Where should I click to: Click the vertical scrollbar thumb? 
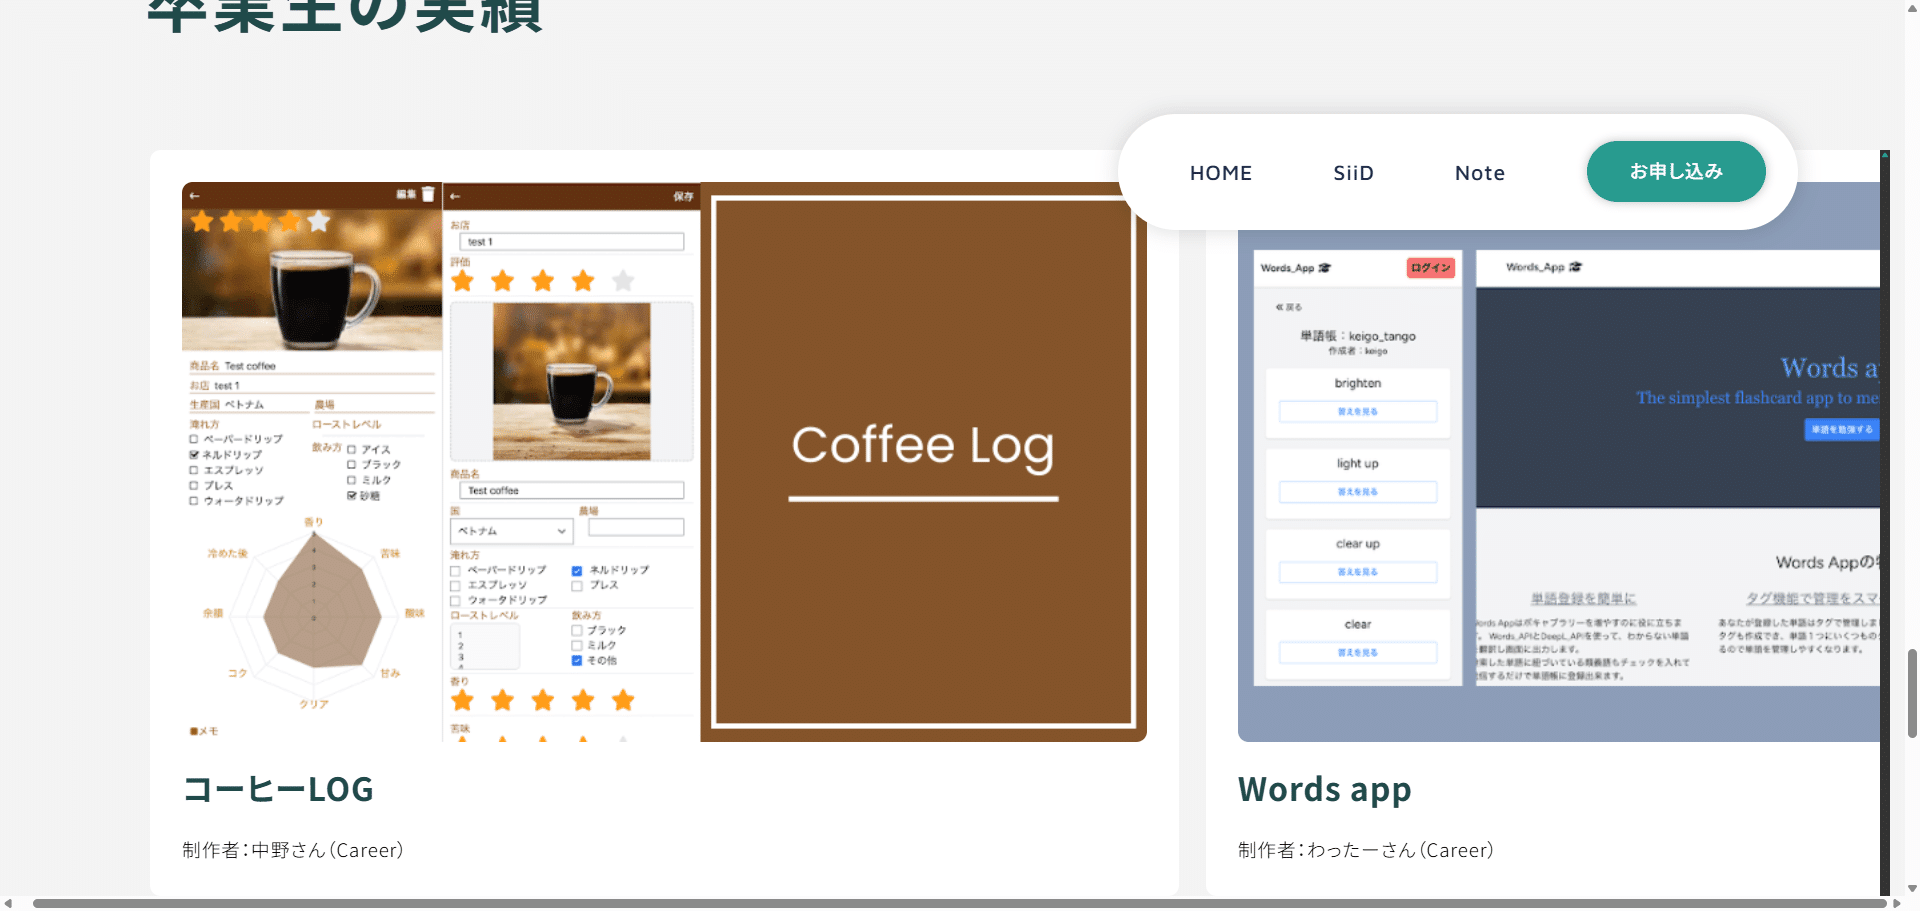point(1912,693)
